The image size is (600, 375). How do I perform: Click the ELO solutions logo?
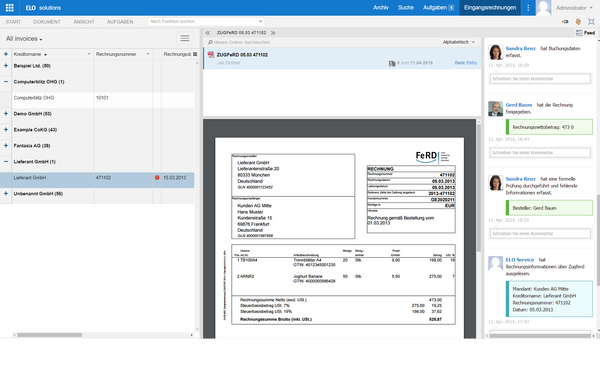pos(43,8)
